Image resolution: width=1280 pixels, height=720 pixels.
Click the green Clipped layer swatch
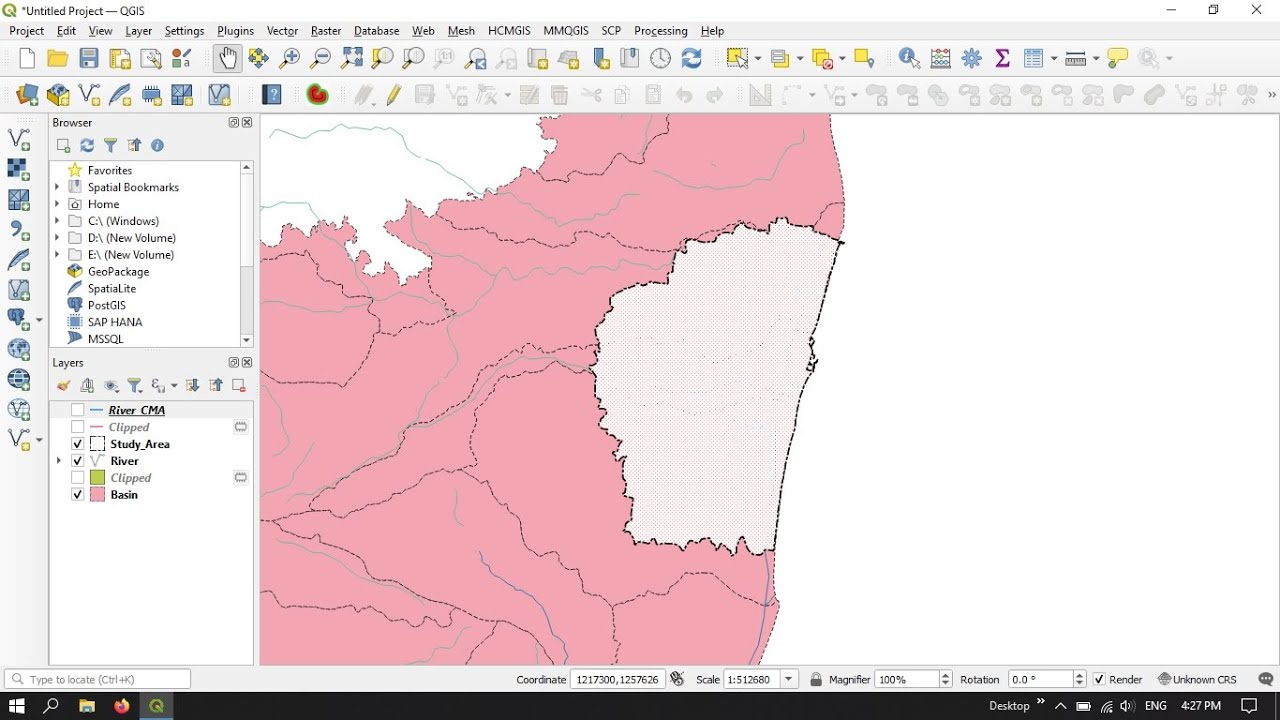coord(98,478)
